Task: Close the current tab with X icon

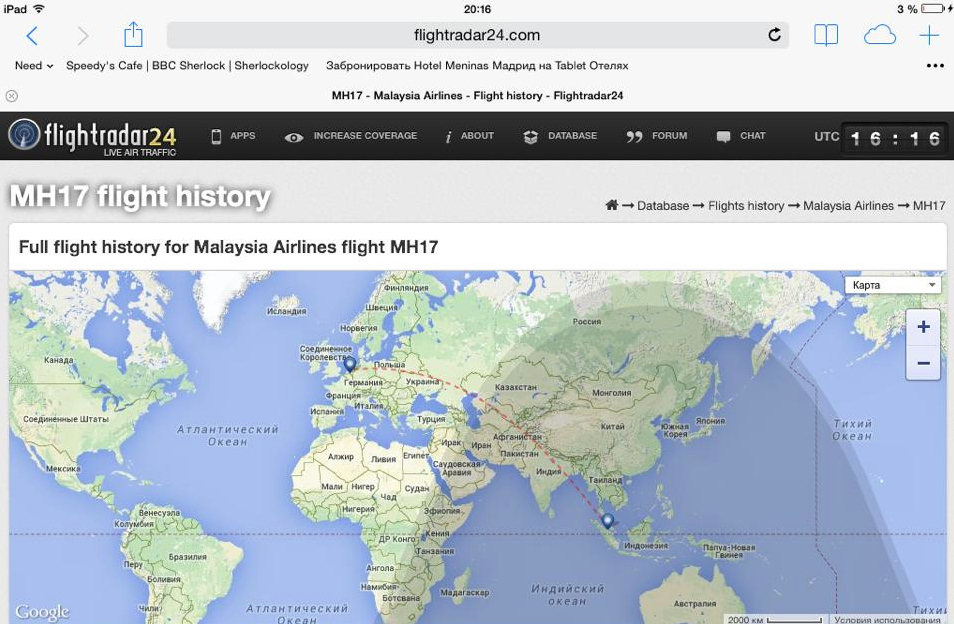Action: click(x=12, y=96)
